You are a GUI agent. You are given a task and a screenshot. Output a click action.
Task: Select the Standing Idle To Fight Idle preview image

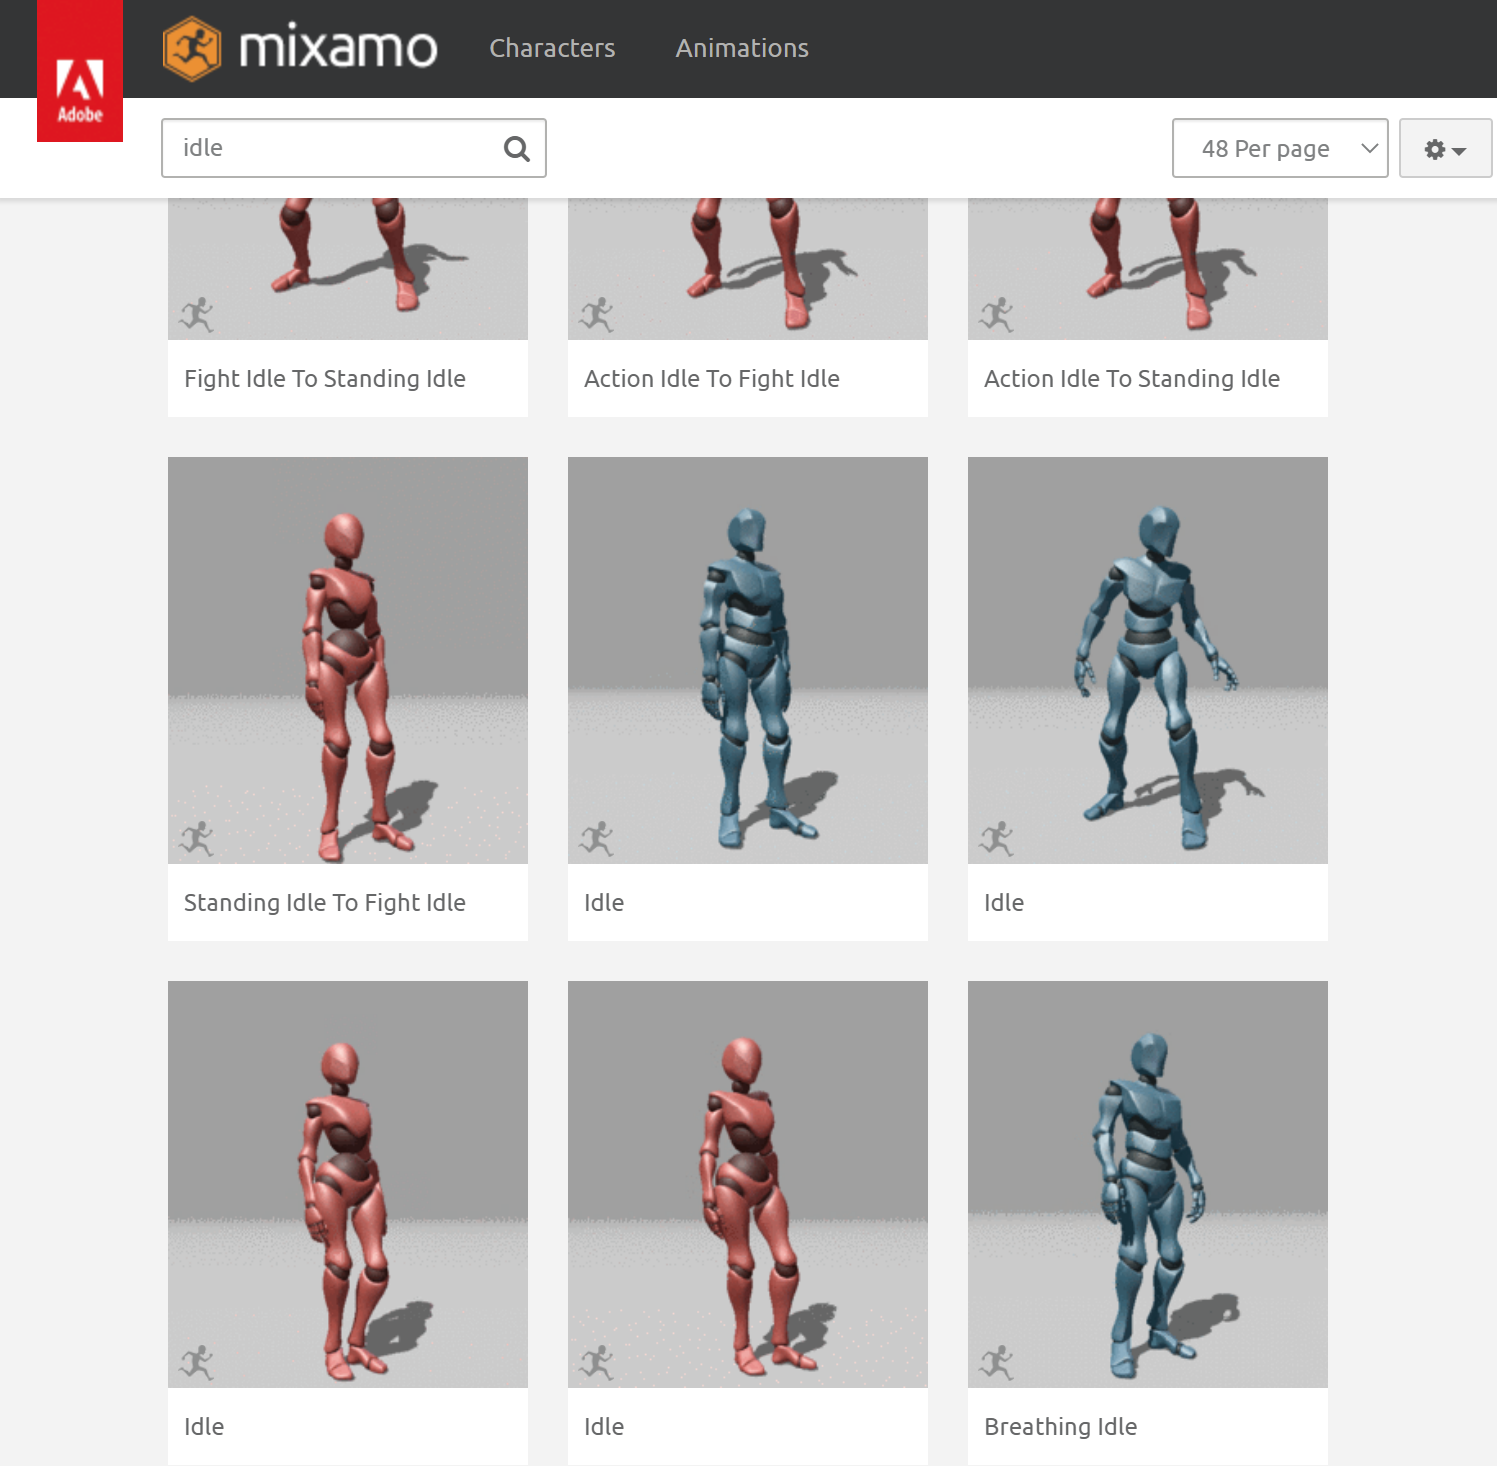click(347, 660)
